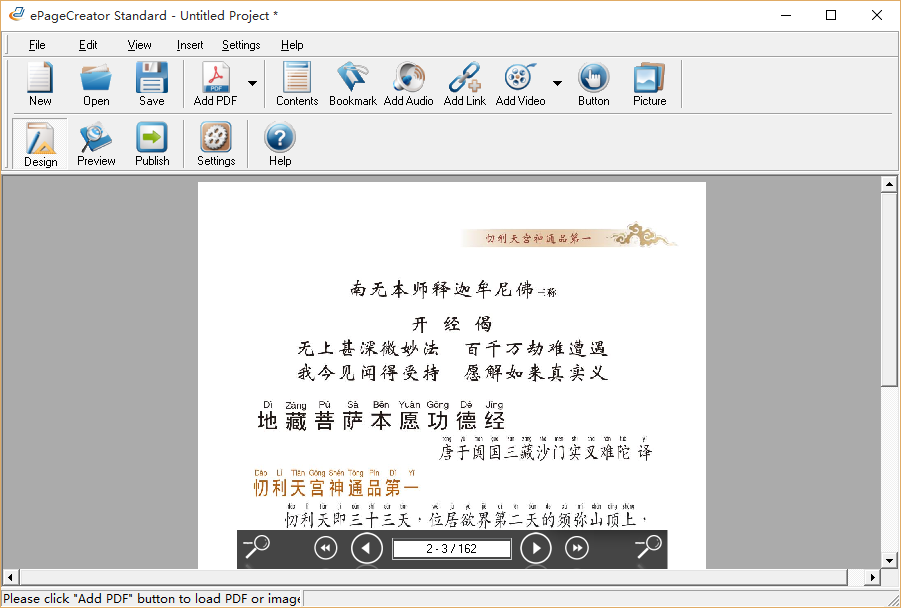The width and height of the screenshot is (901, 608).
Task: Click the horizontal scrollbar right arrow
Action: click(x=873, y=577)
